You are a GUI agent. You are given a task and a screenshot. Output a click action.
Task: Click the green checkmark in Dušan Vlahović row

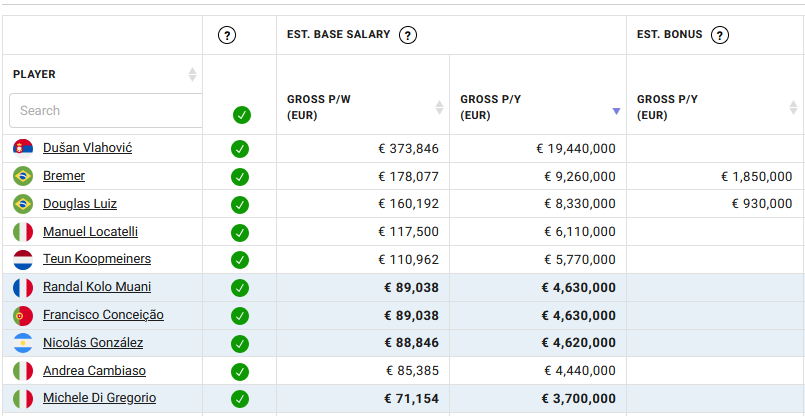point(240,149)
